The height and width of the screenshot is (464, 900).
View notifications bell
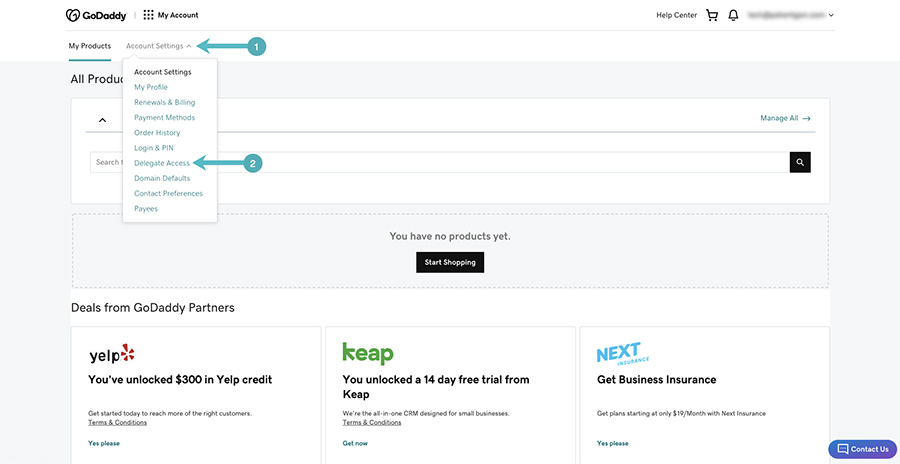tap(733, 15)
